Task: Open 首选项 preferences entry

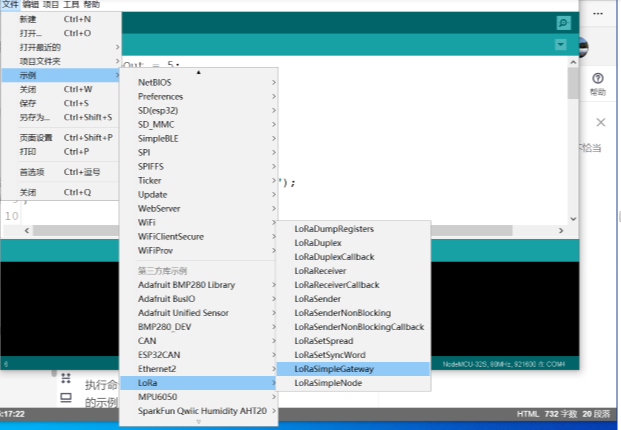Action: 61,172
